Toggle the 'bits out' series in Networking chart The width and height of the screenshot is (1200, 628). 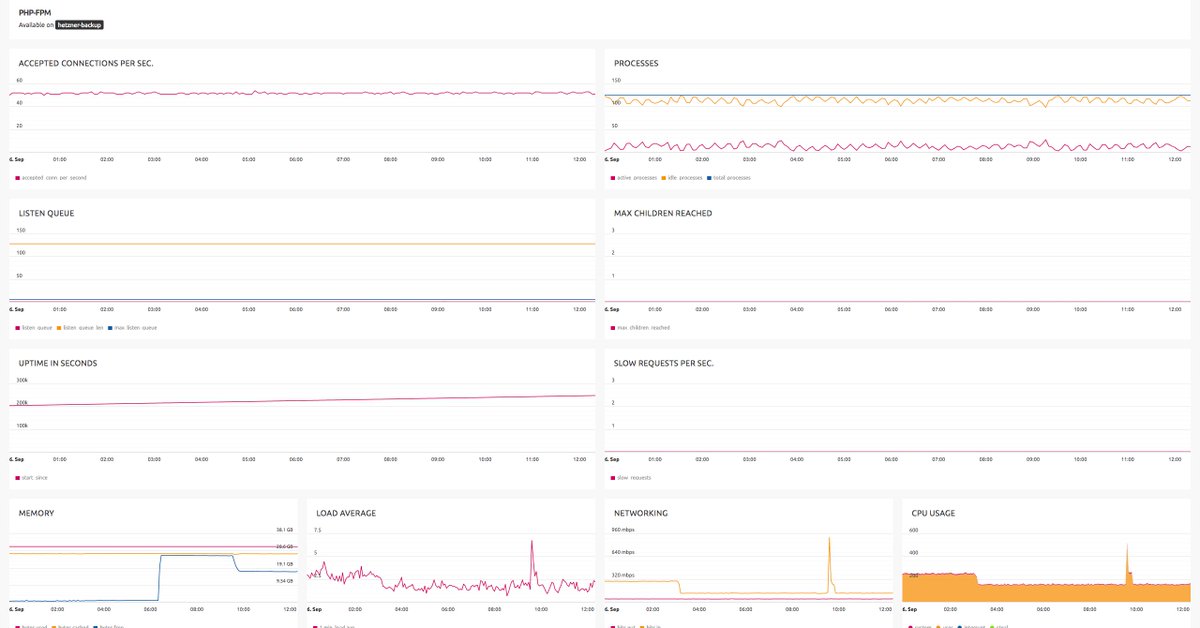pos(625,626)
